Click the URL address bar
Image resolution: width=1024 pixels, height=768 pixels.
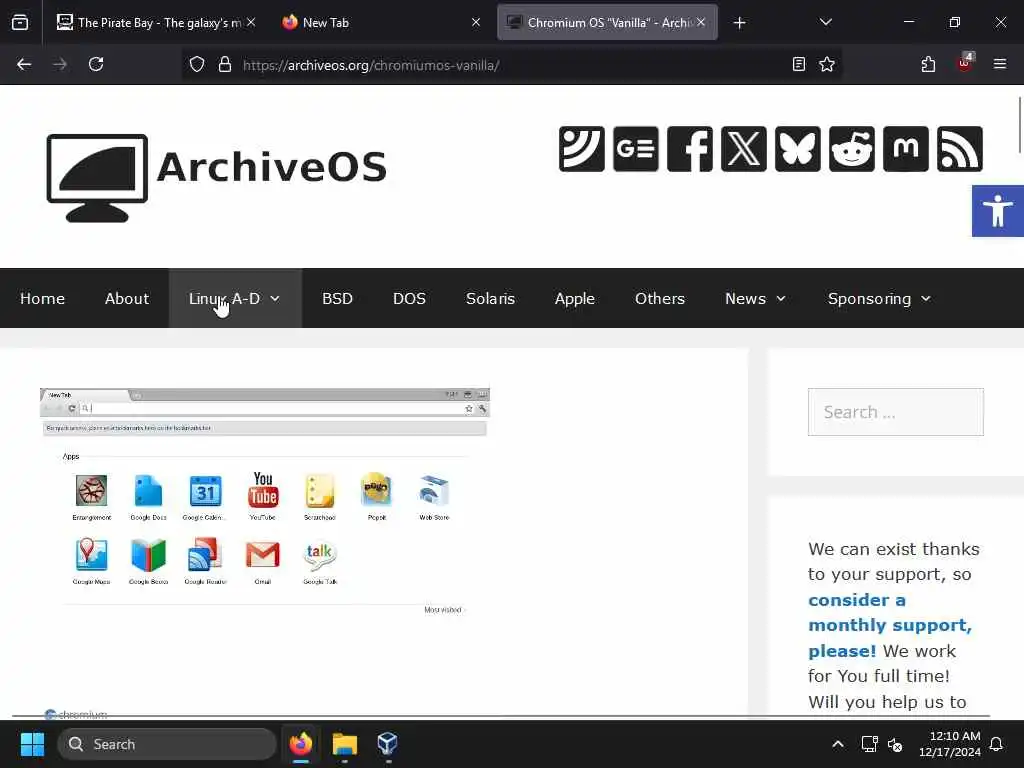(x=513, y=65)
